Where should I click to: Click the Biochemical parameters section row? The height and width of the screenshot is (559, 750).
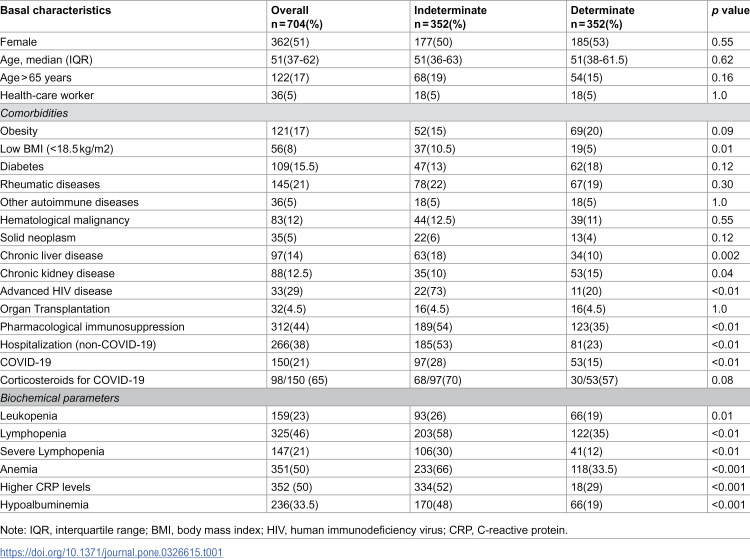tap(375, 398)
